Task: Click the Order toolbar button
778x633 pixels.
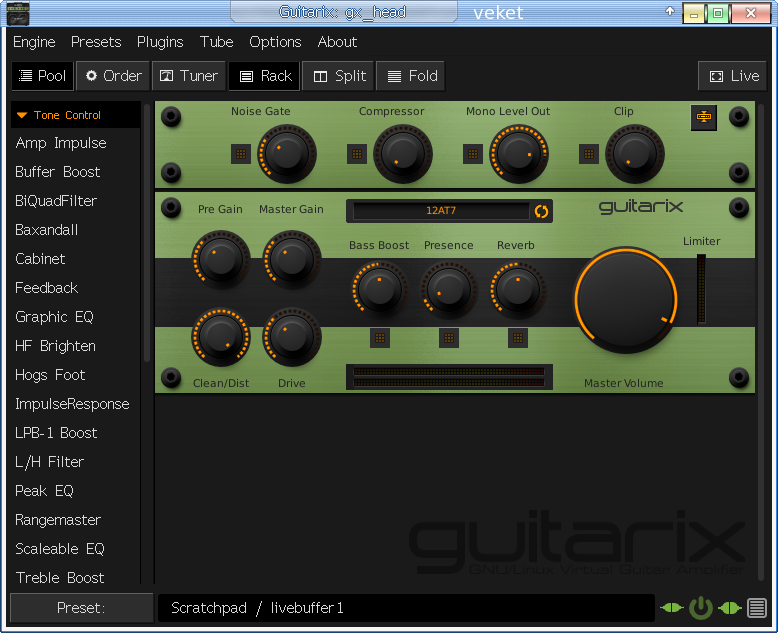Action: click(114, 76)
